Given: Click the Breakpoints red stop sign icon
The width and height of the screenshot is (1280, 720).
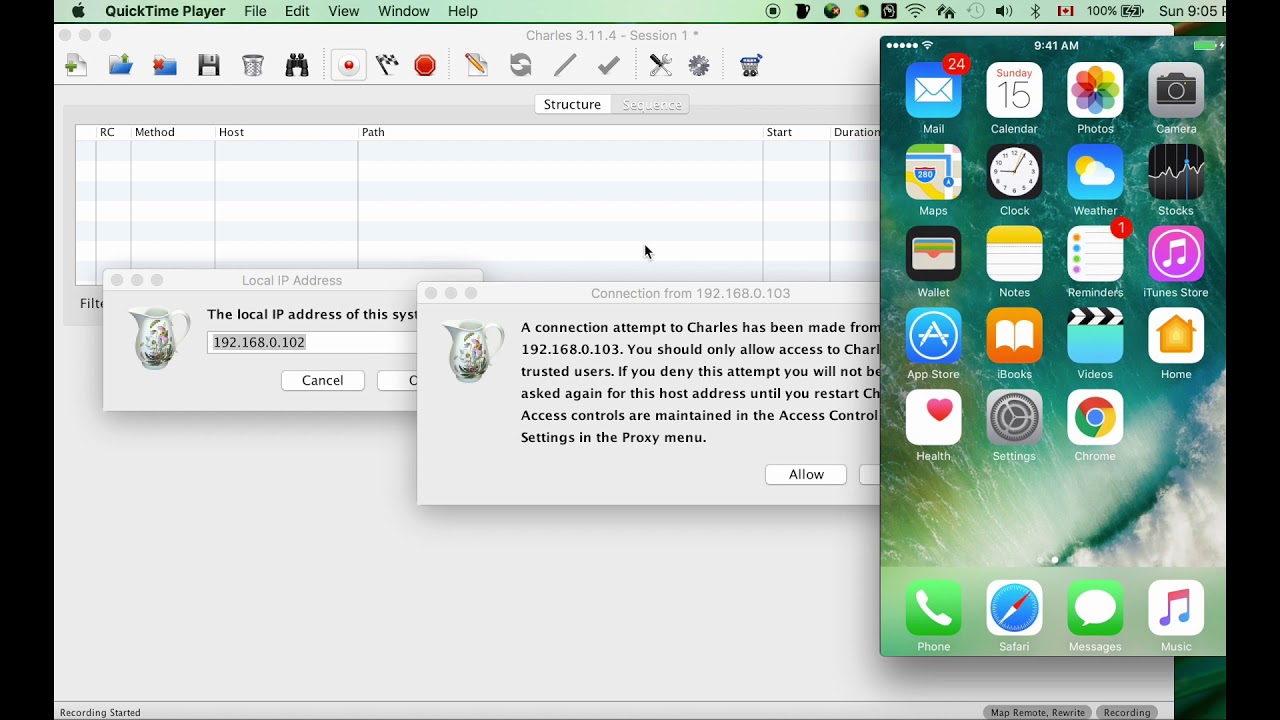Looking at the screenshot, I should [425, 66].
